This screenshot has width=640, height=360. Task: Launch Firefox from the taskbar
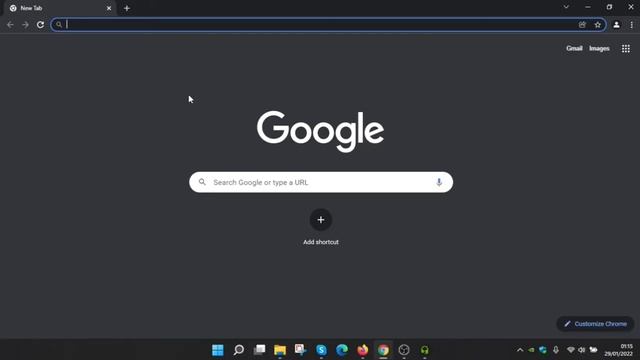pos(362,350)
